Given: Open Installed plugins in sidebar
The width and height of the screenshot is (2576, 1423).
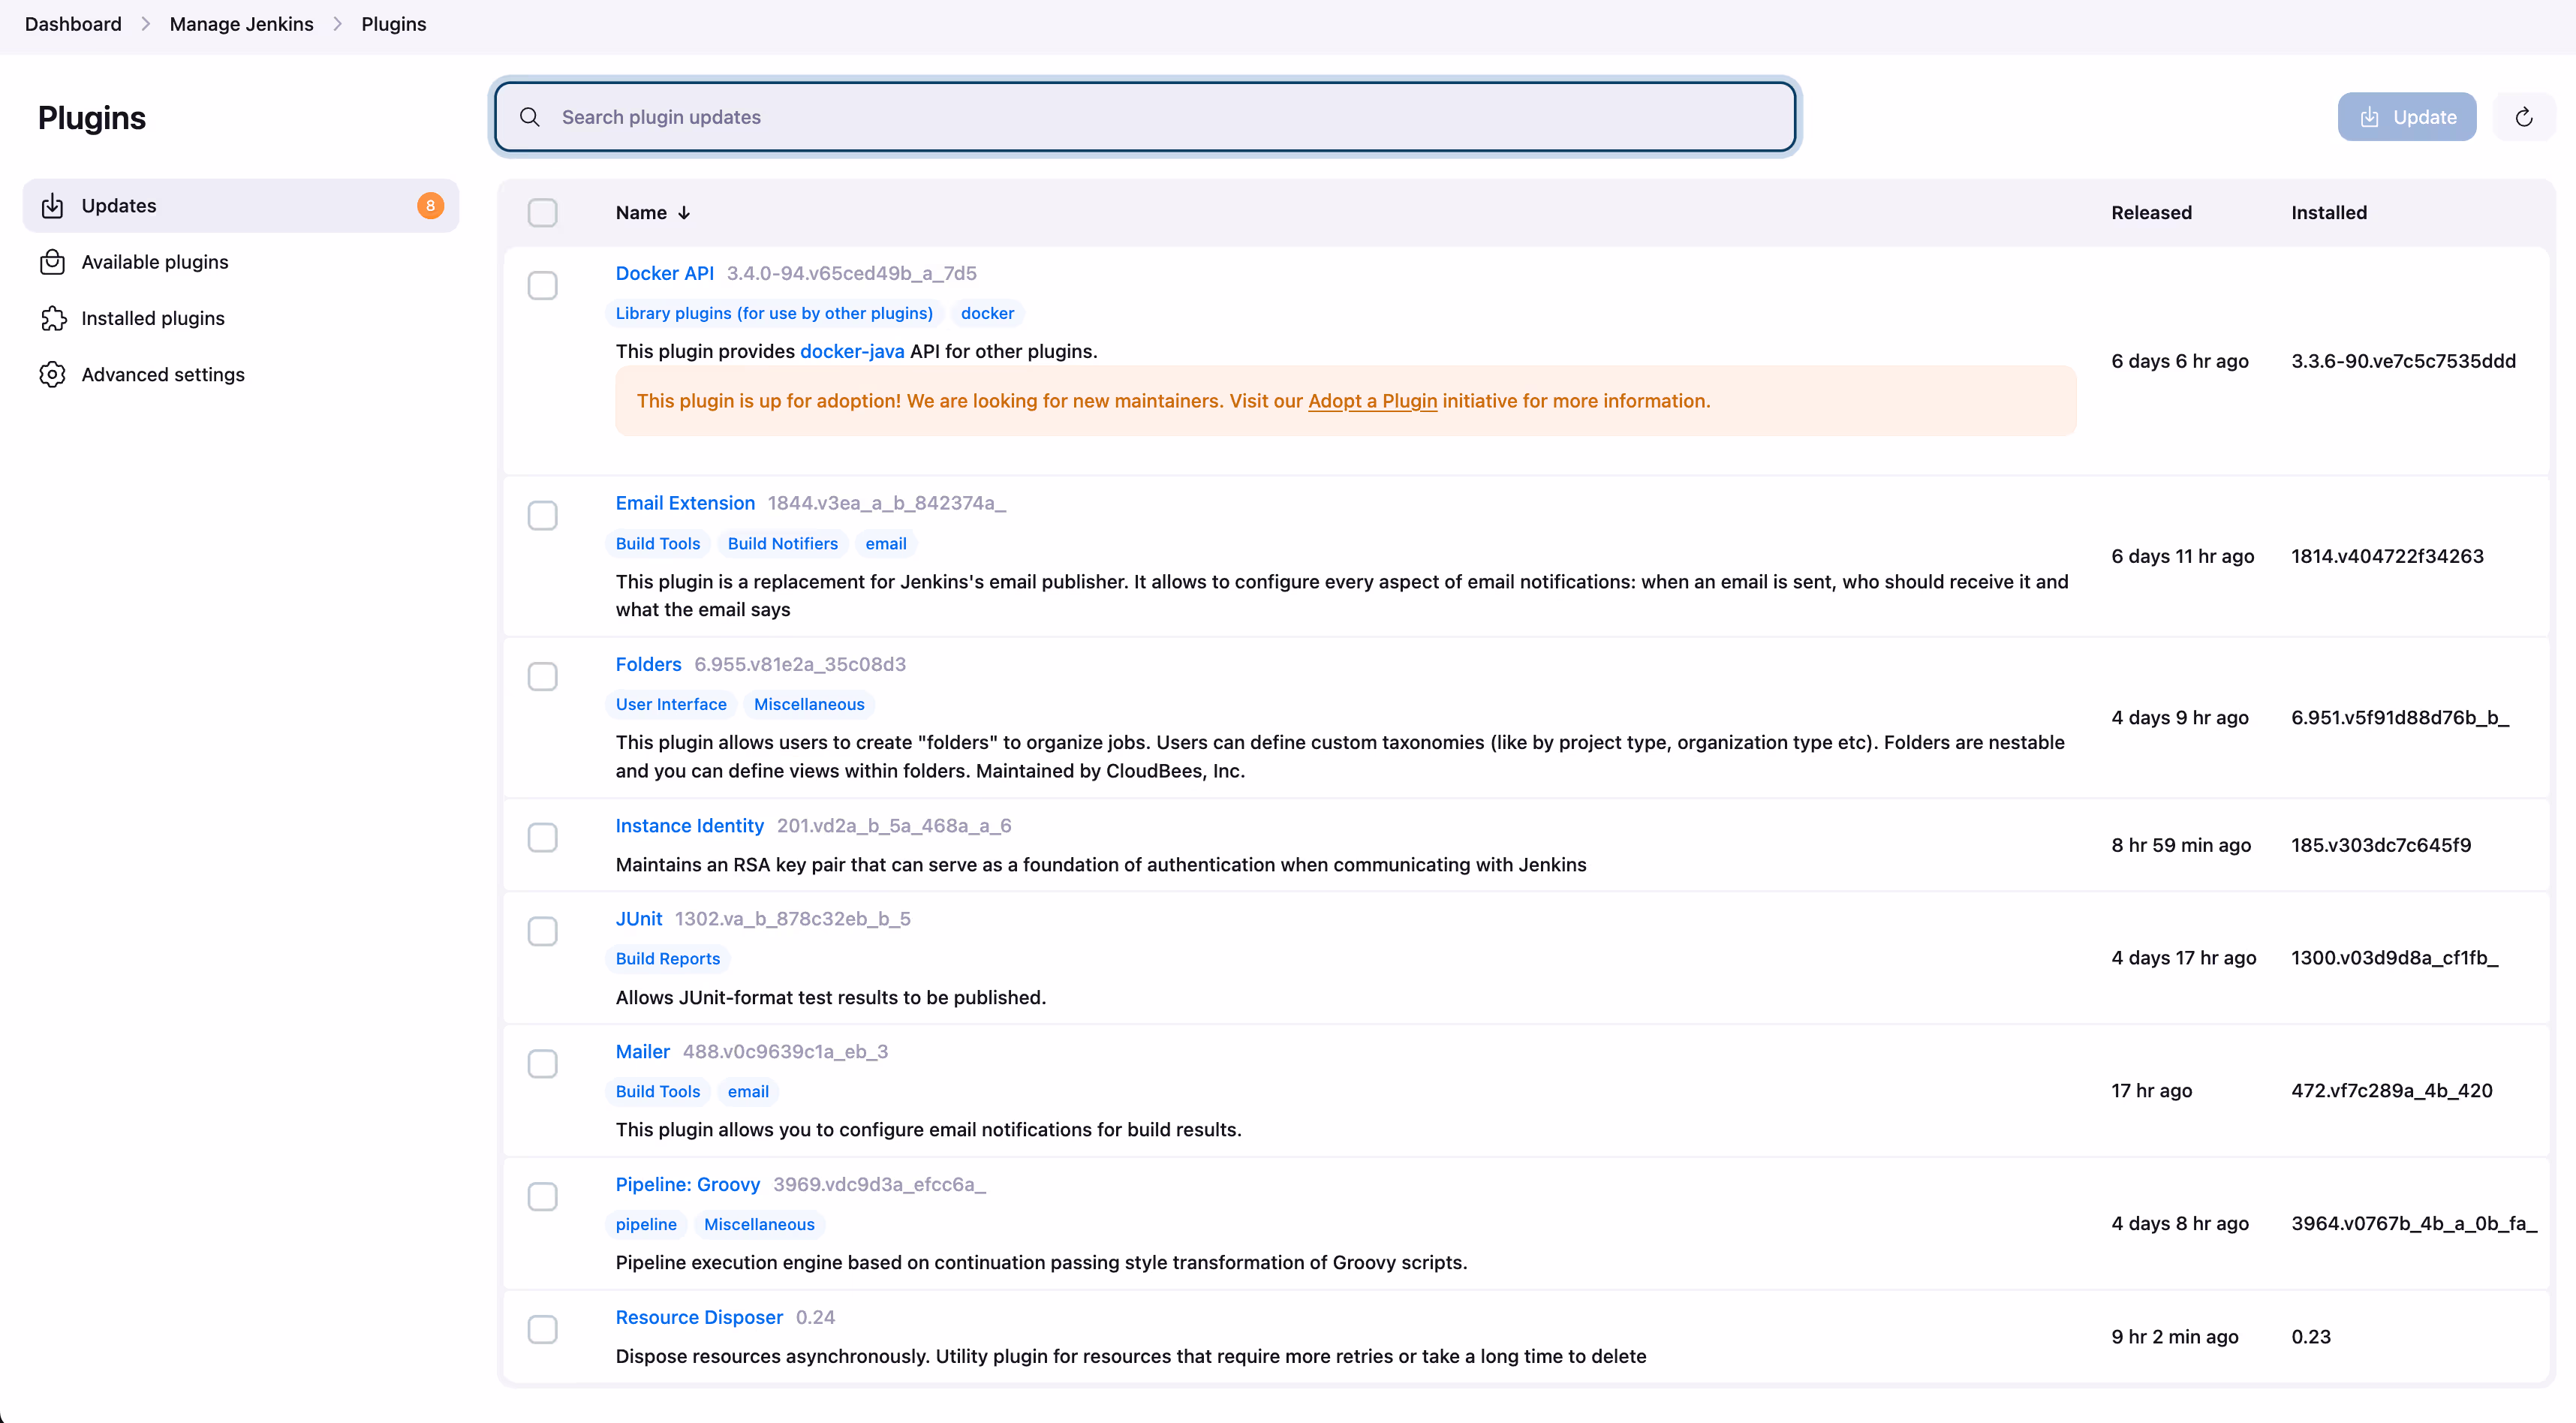Looking at the screenshot, I should 240,318.
